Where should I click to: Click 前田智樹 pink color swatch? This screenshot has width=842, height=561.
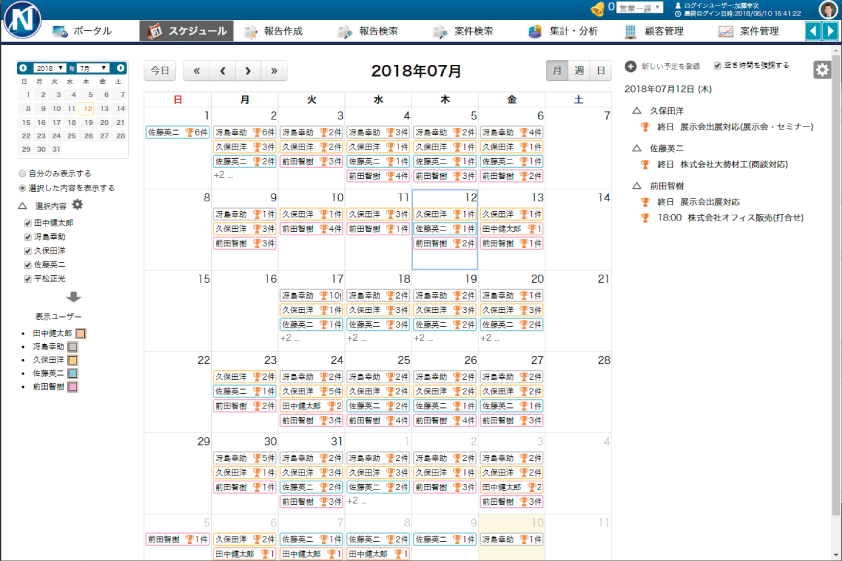[72, 387]
